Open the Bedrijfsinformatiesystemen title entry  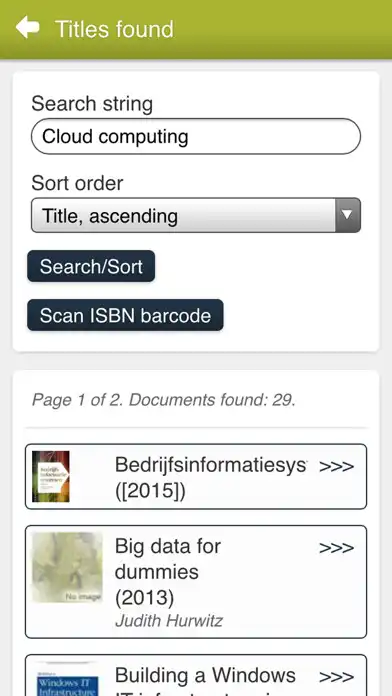pyautogui.click(x=196, y=476)
